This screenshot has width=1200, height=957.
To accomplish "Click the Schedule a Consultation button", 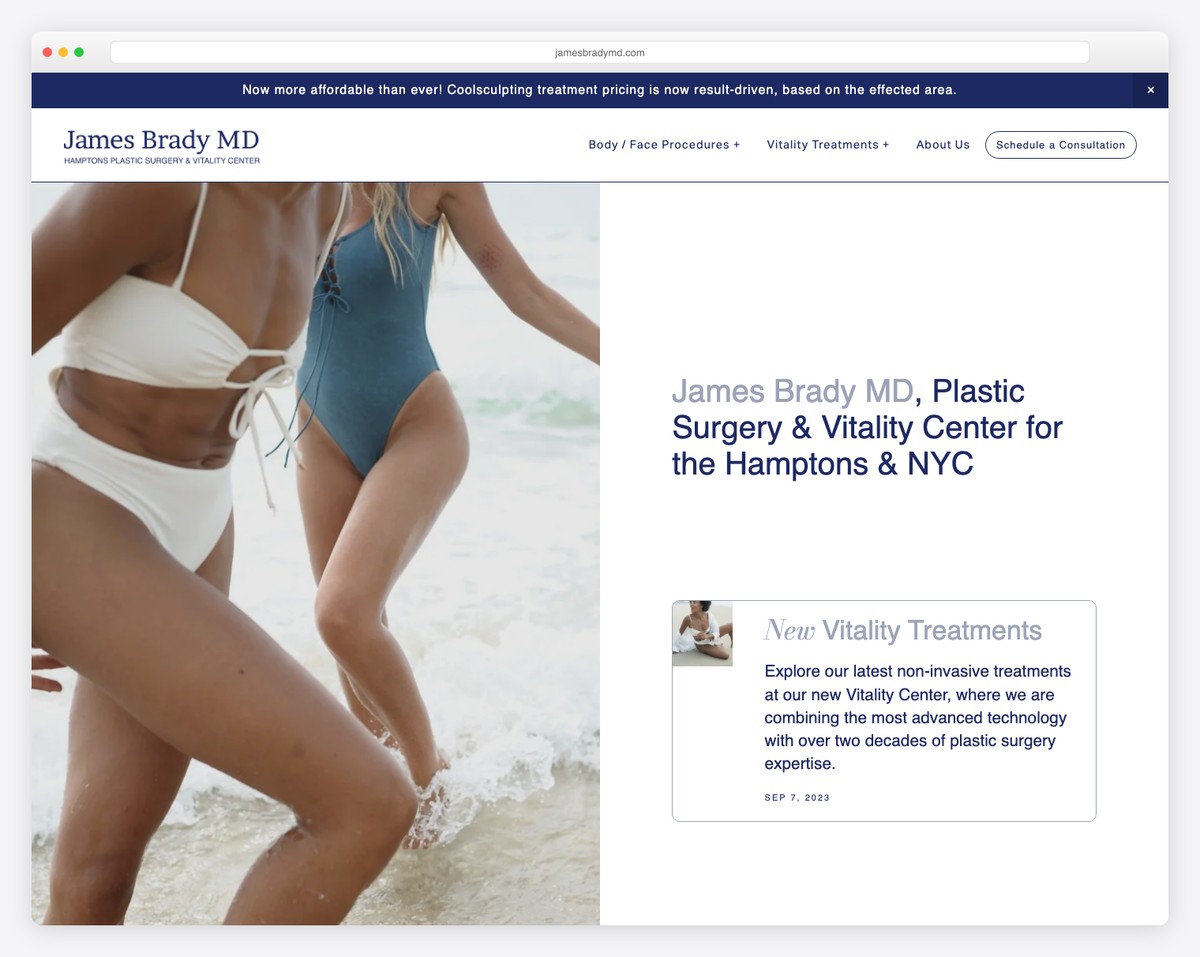I will (1060, 145).
